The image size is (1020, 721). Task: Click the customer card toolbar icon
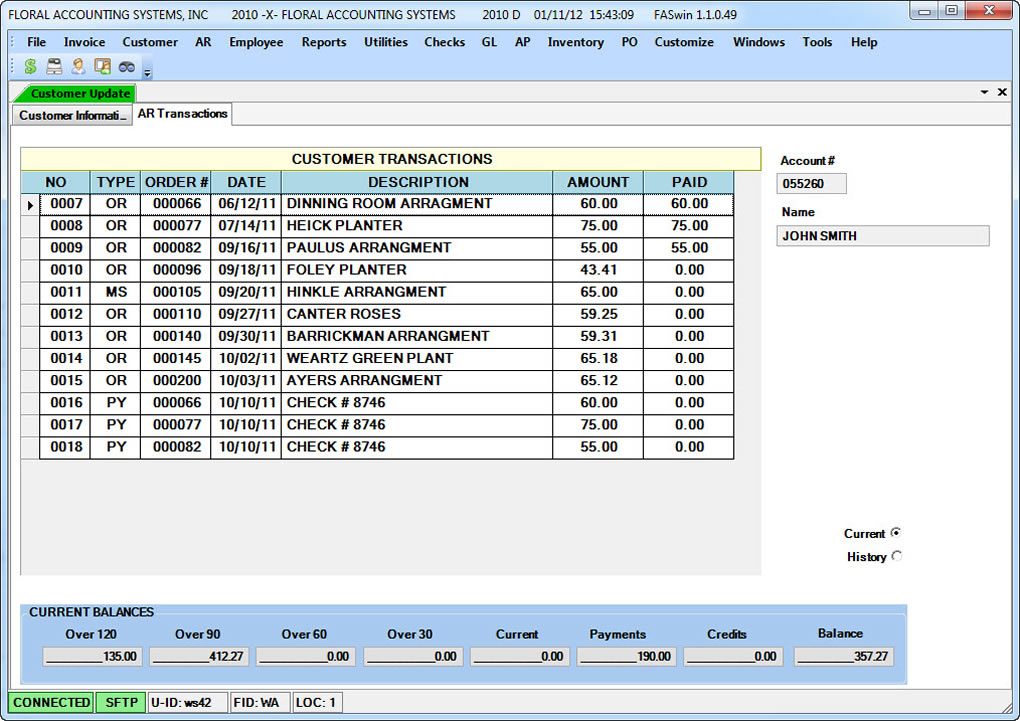[x=102, y=67]
